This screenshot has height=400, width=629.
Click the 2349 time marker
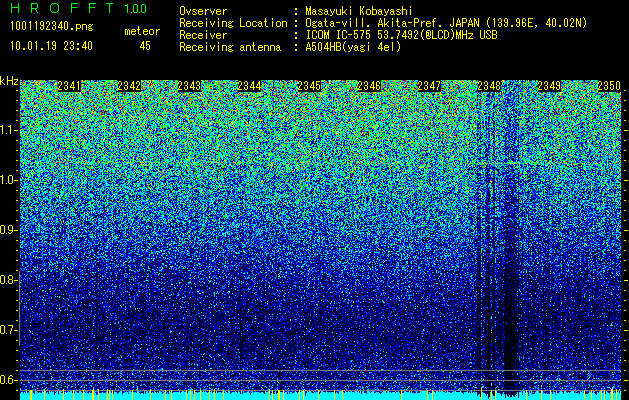[549, 86]
